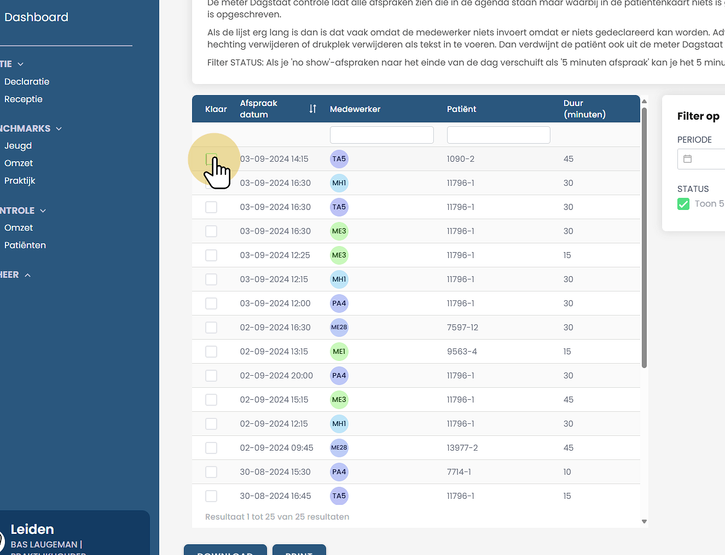Collapse the Benchmarks section chevron
Image resolution: width=725 pixels, height=555 pixels.
point(59,129)
